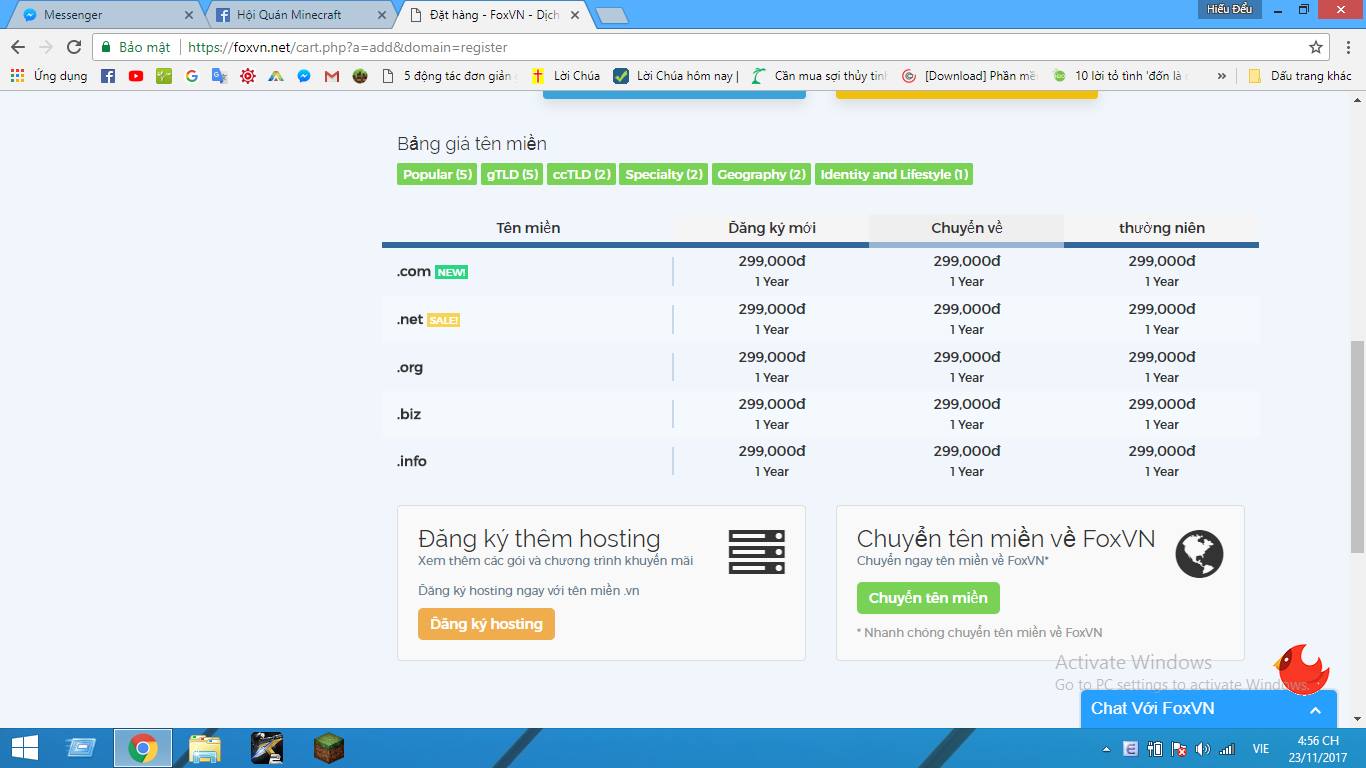Image resolution: width=1366 pixels, height=768 pixels.
Task: Open the Gmail bookmark
Action: 332,76
